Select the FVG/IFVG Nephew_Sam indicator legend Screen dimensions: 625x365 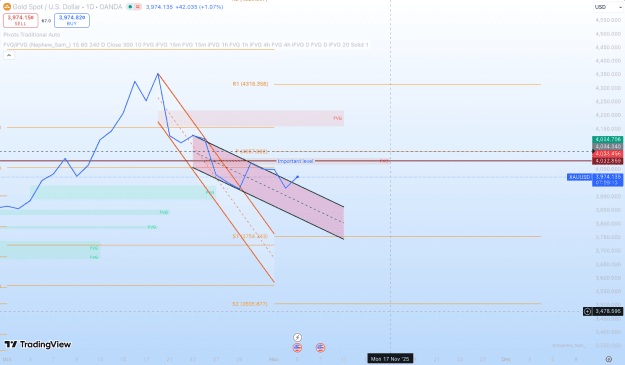(x=186, y=45)
